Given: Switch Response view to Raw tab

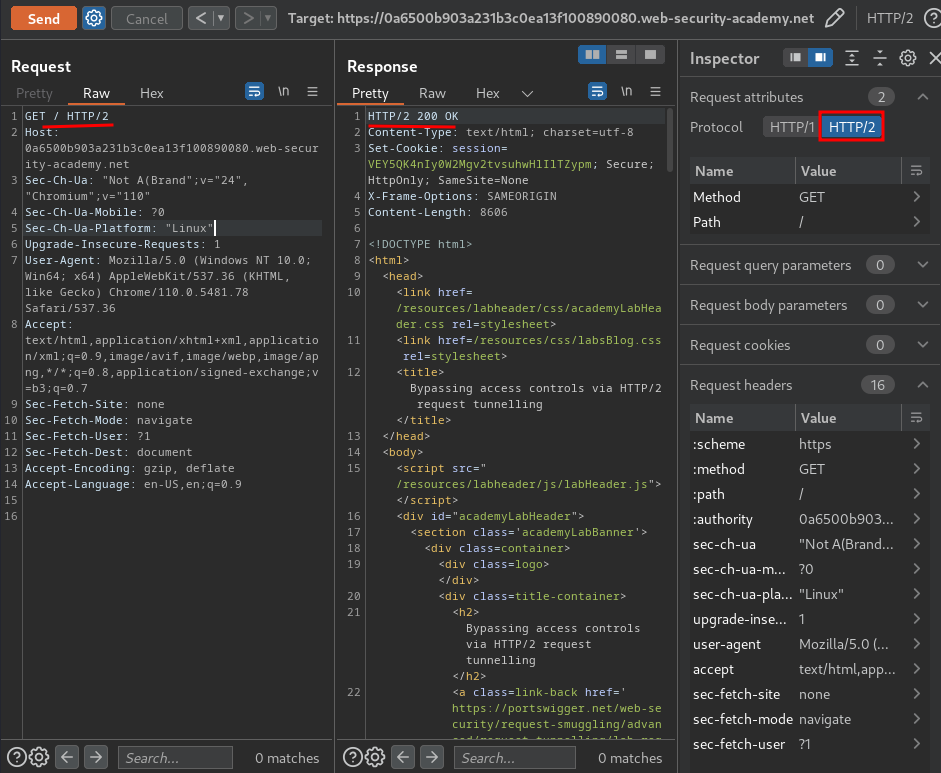Looking at the screenshot, I should pyautogui.click(x=432, y=93).
